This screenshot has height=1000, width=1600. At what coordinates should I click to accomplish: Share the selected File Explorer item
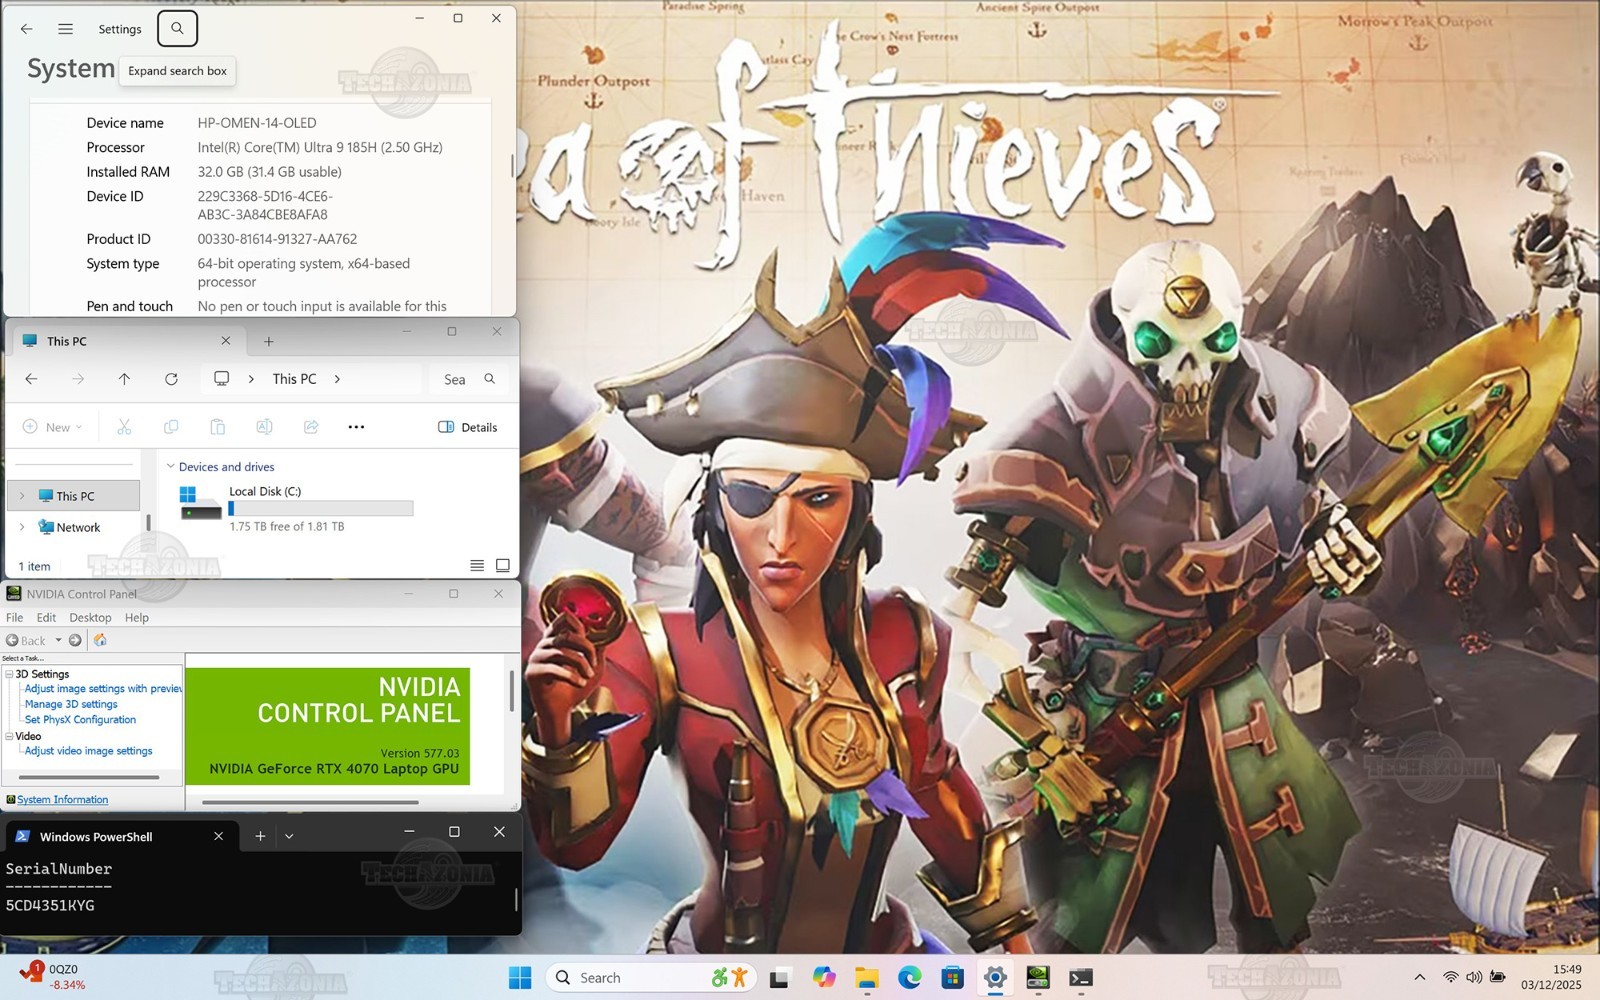[311, 427]
